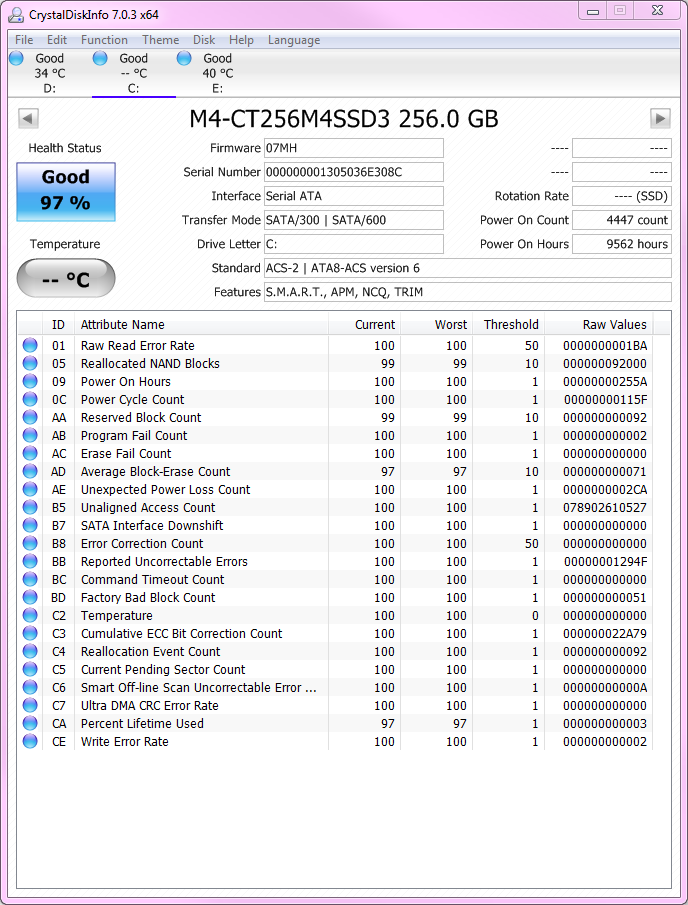Click status orb of Ultra DMA CRC Error Rate
This screenshot has height=905, width=688.
coord(30,705)
